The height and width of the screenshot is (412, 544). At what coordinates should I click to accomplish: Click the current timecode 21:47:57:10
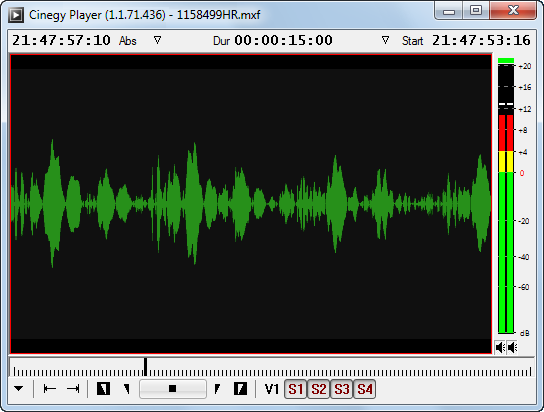(61, 40)
